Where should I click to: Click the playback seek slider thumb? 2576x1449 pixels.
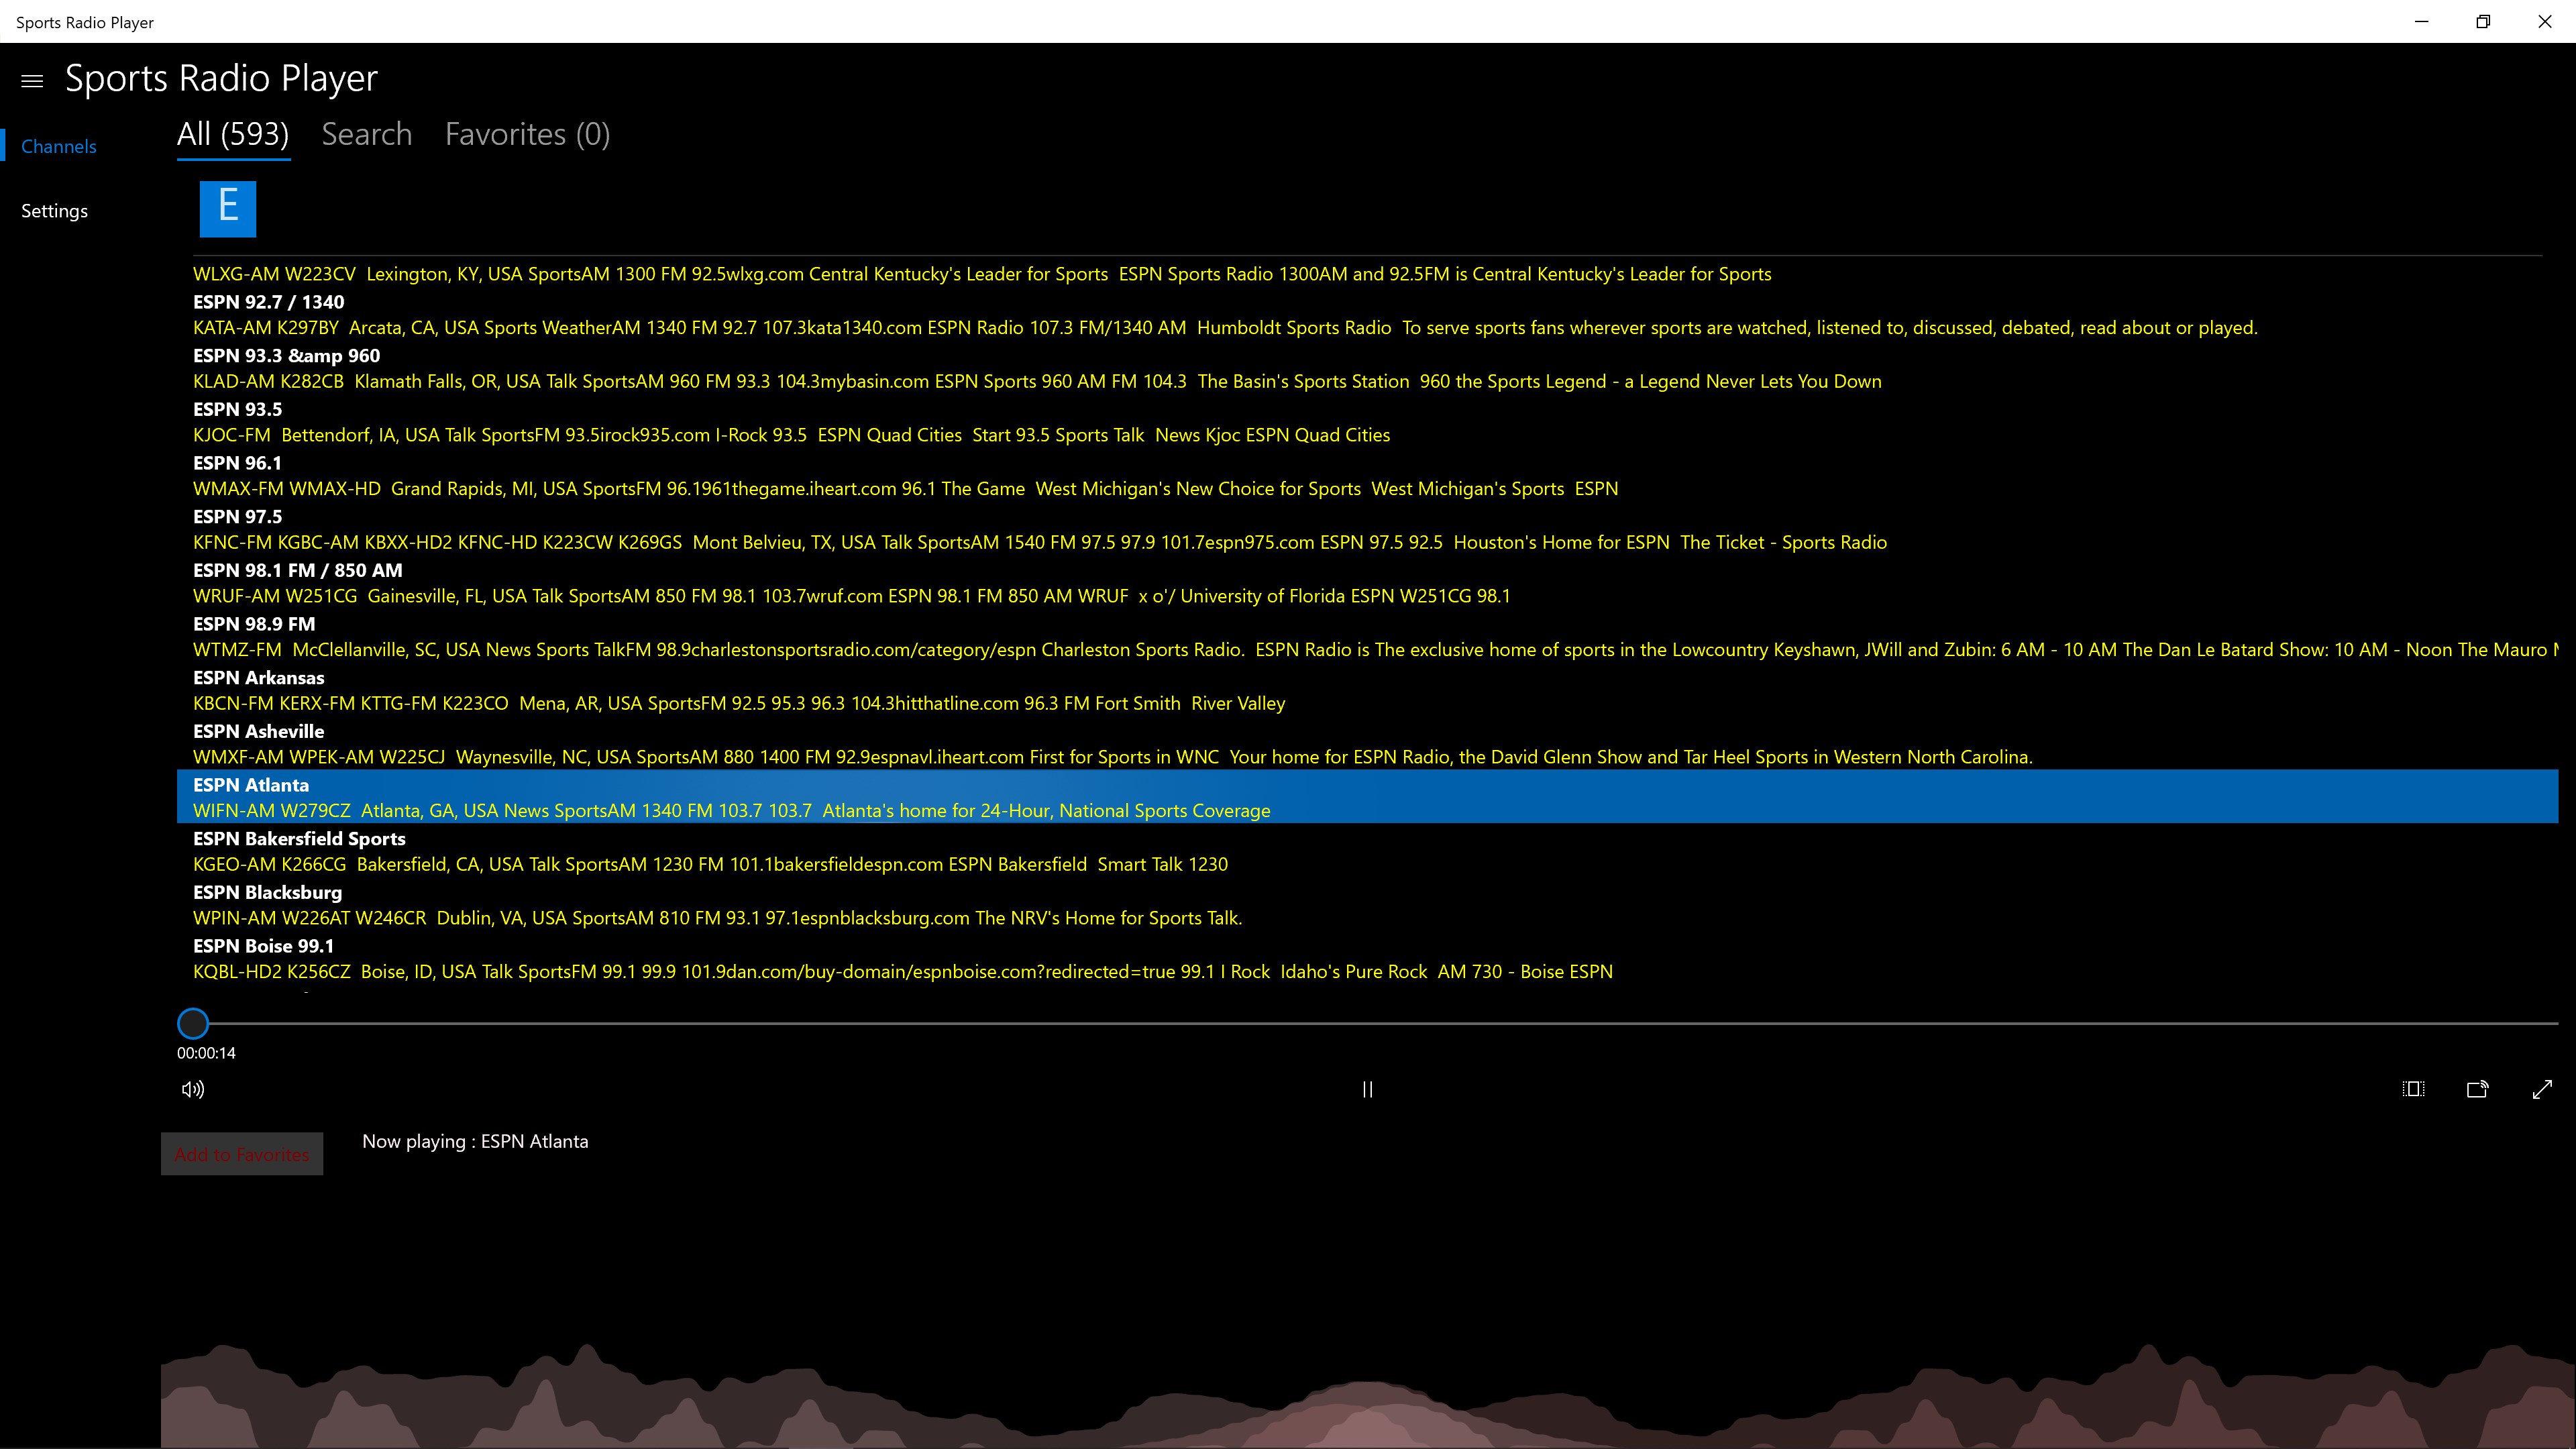point(193,1023)
